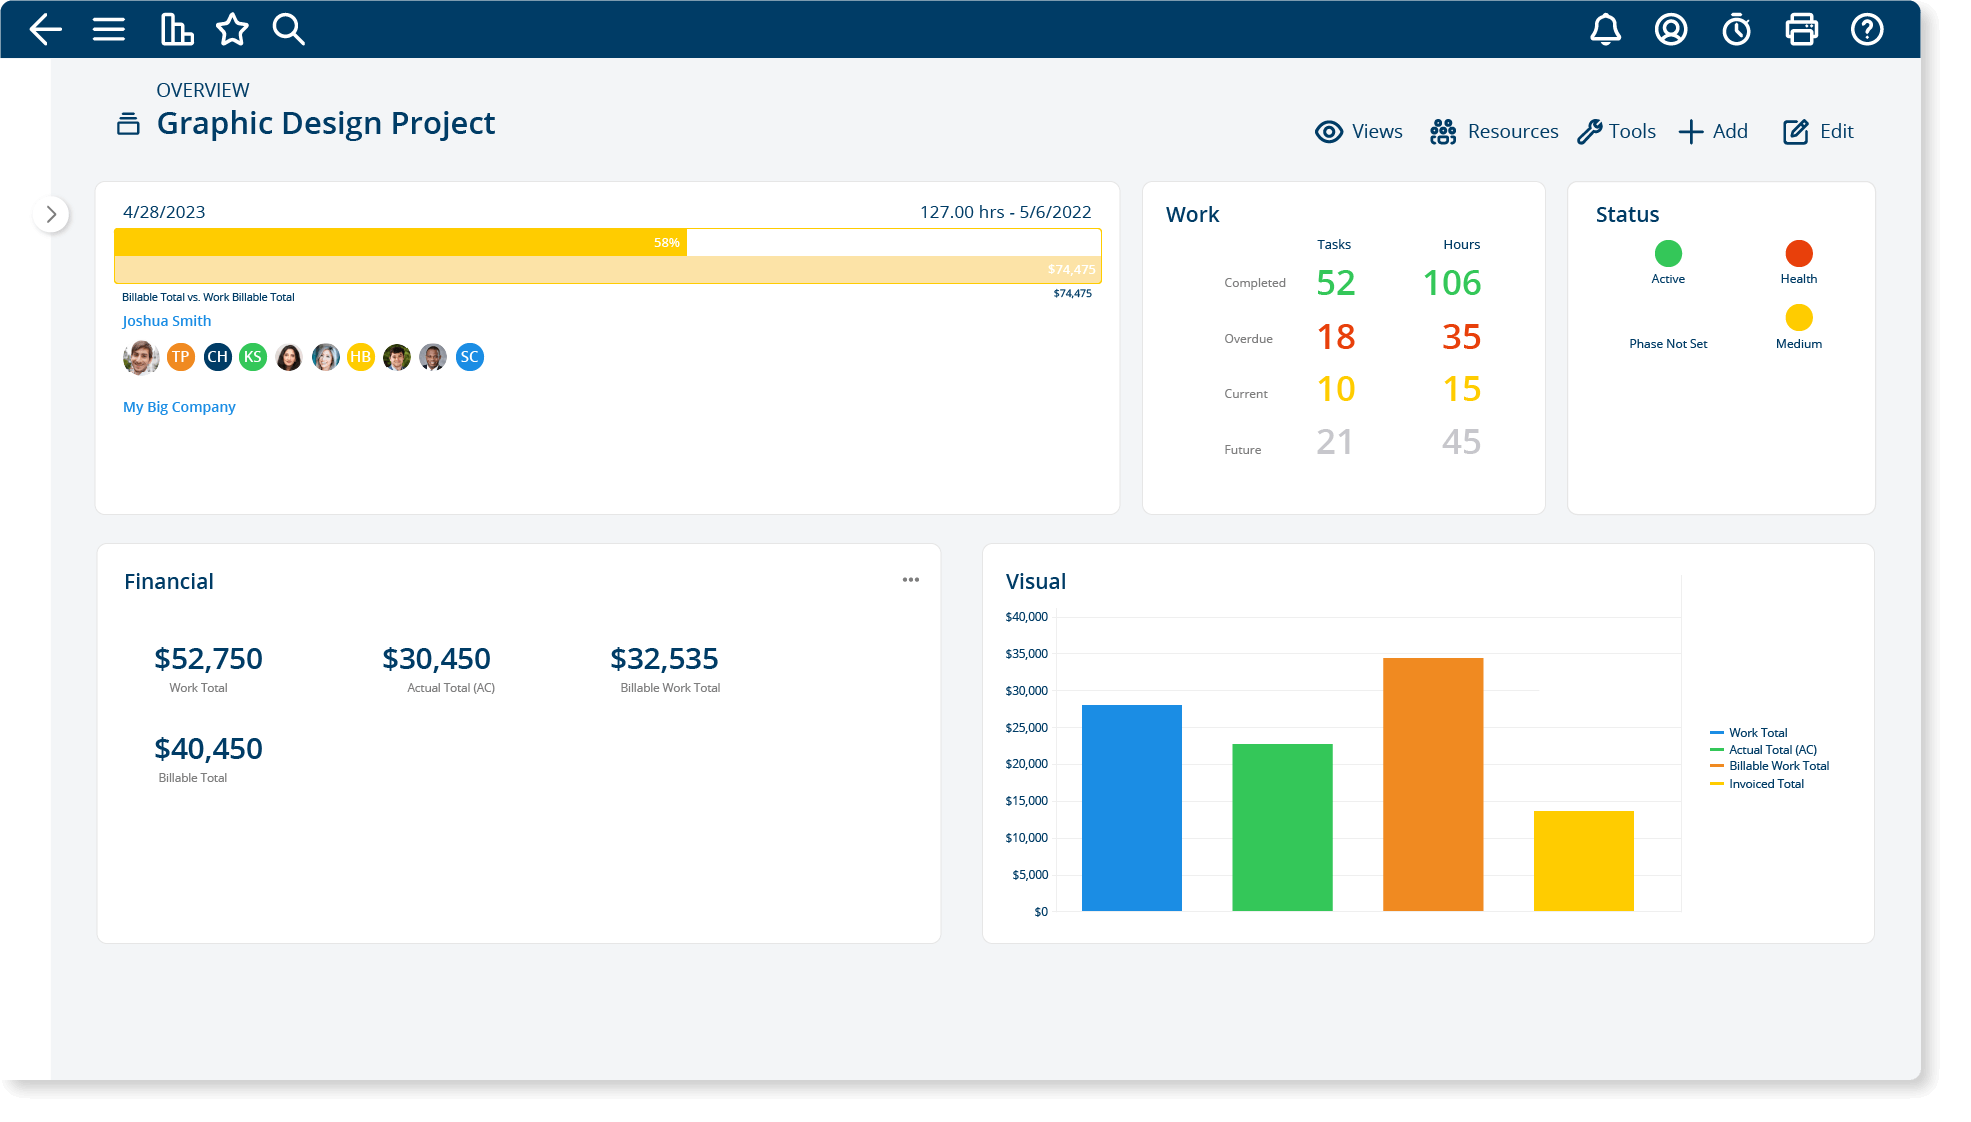The height and width of the screenshot is (1122, 1971).
Task: Click the back arrow in the header
Action: (x=44, y=30)
